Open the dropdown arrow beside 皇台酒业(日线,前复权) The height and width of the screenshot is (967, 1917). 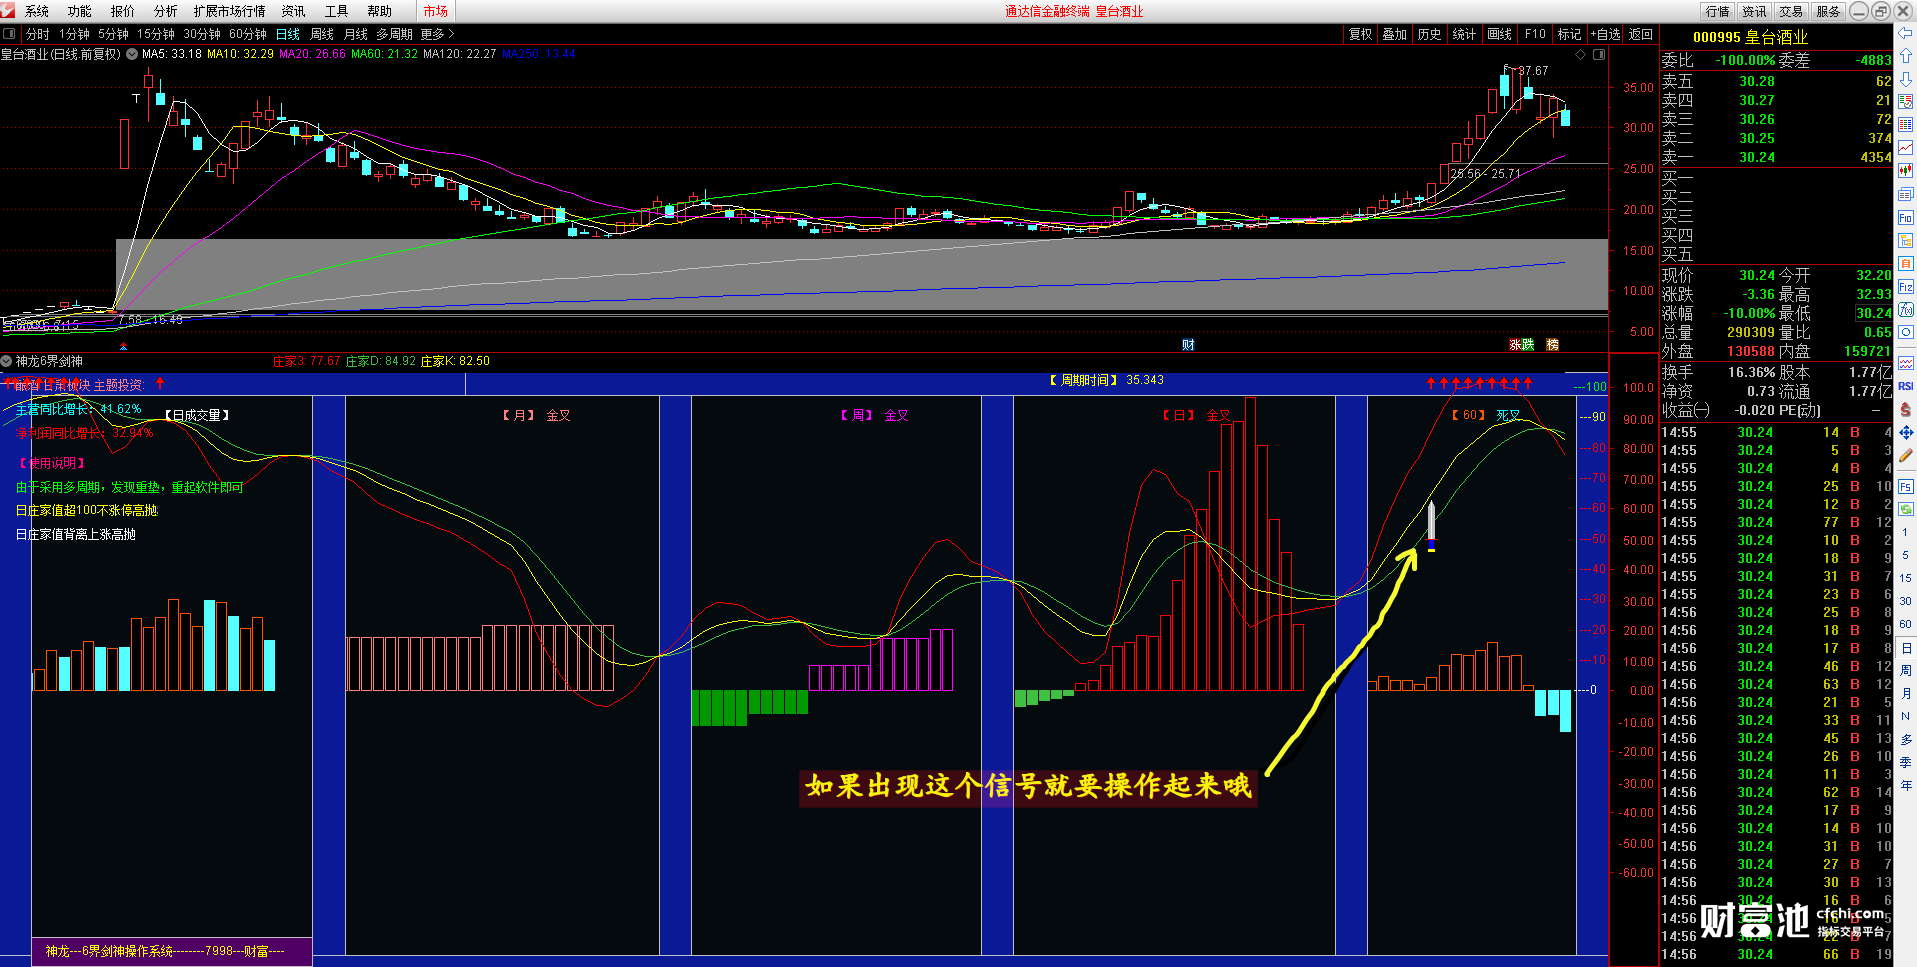click(132, 54)
